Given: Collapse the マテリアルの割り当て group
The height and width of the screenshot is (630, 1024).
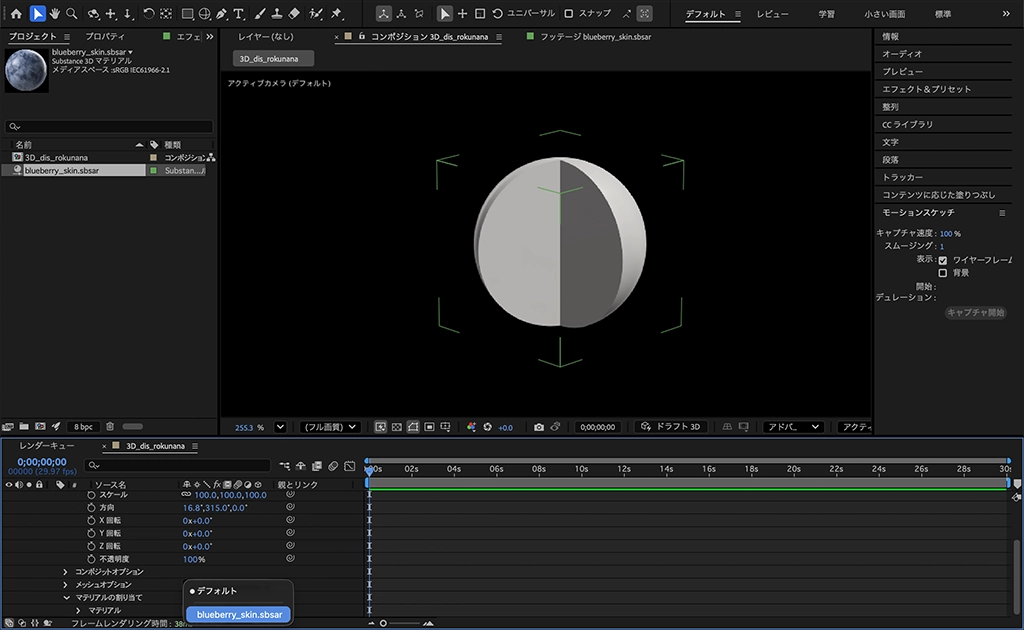Looking at the screenshot, I should click(66, 597).
